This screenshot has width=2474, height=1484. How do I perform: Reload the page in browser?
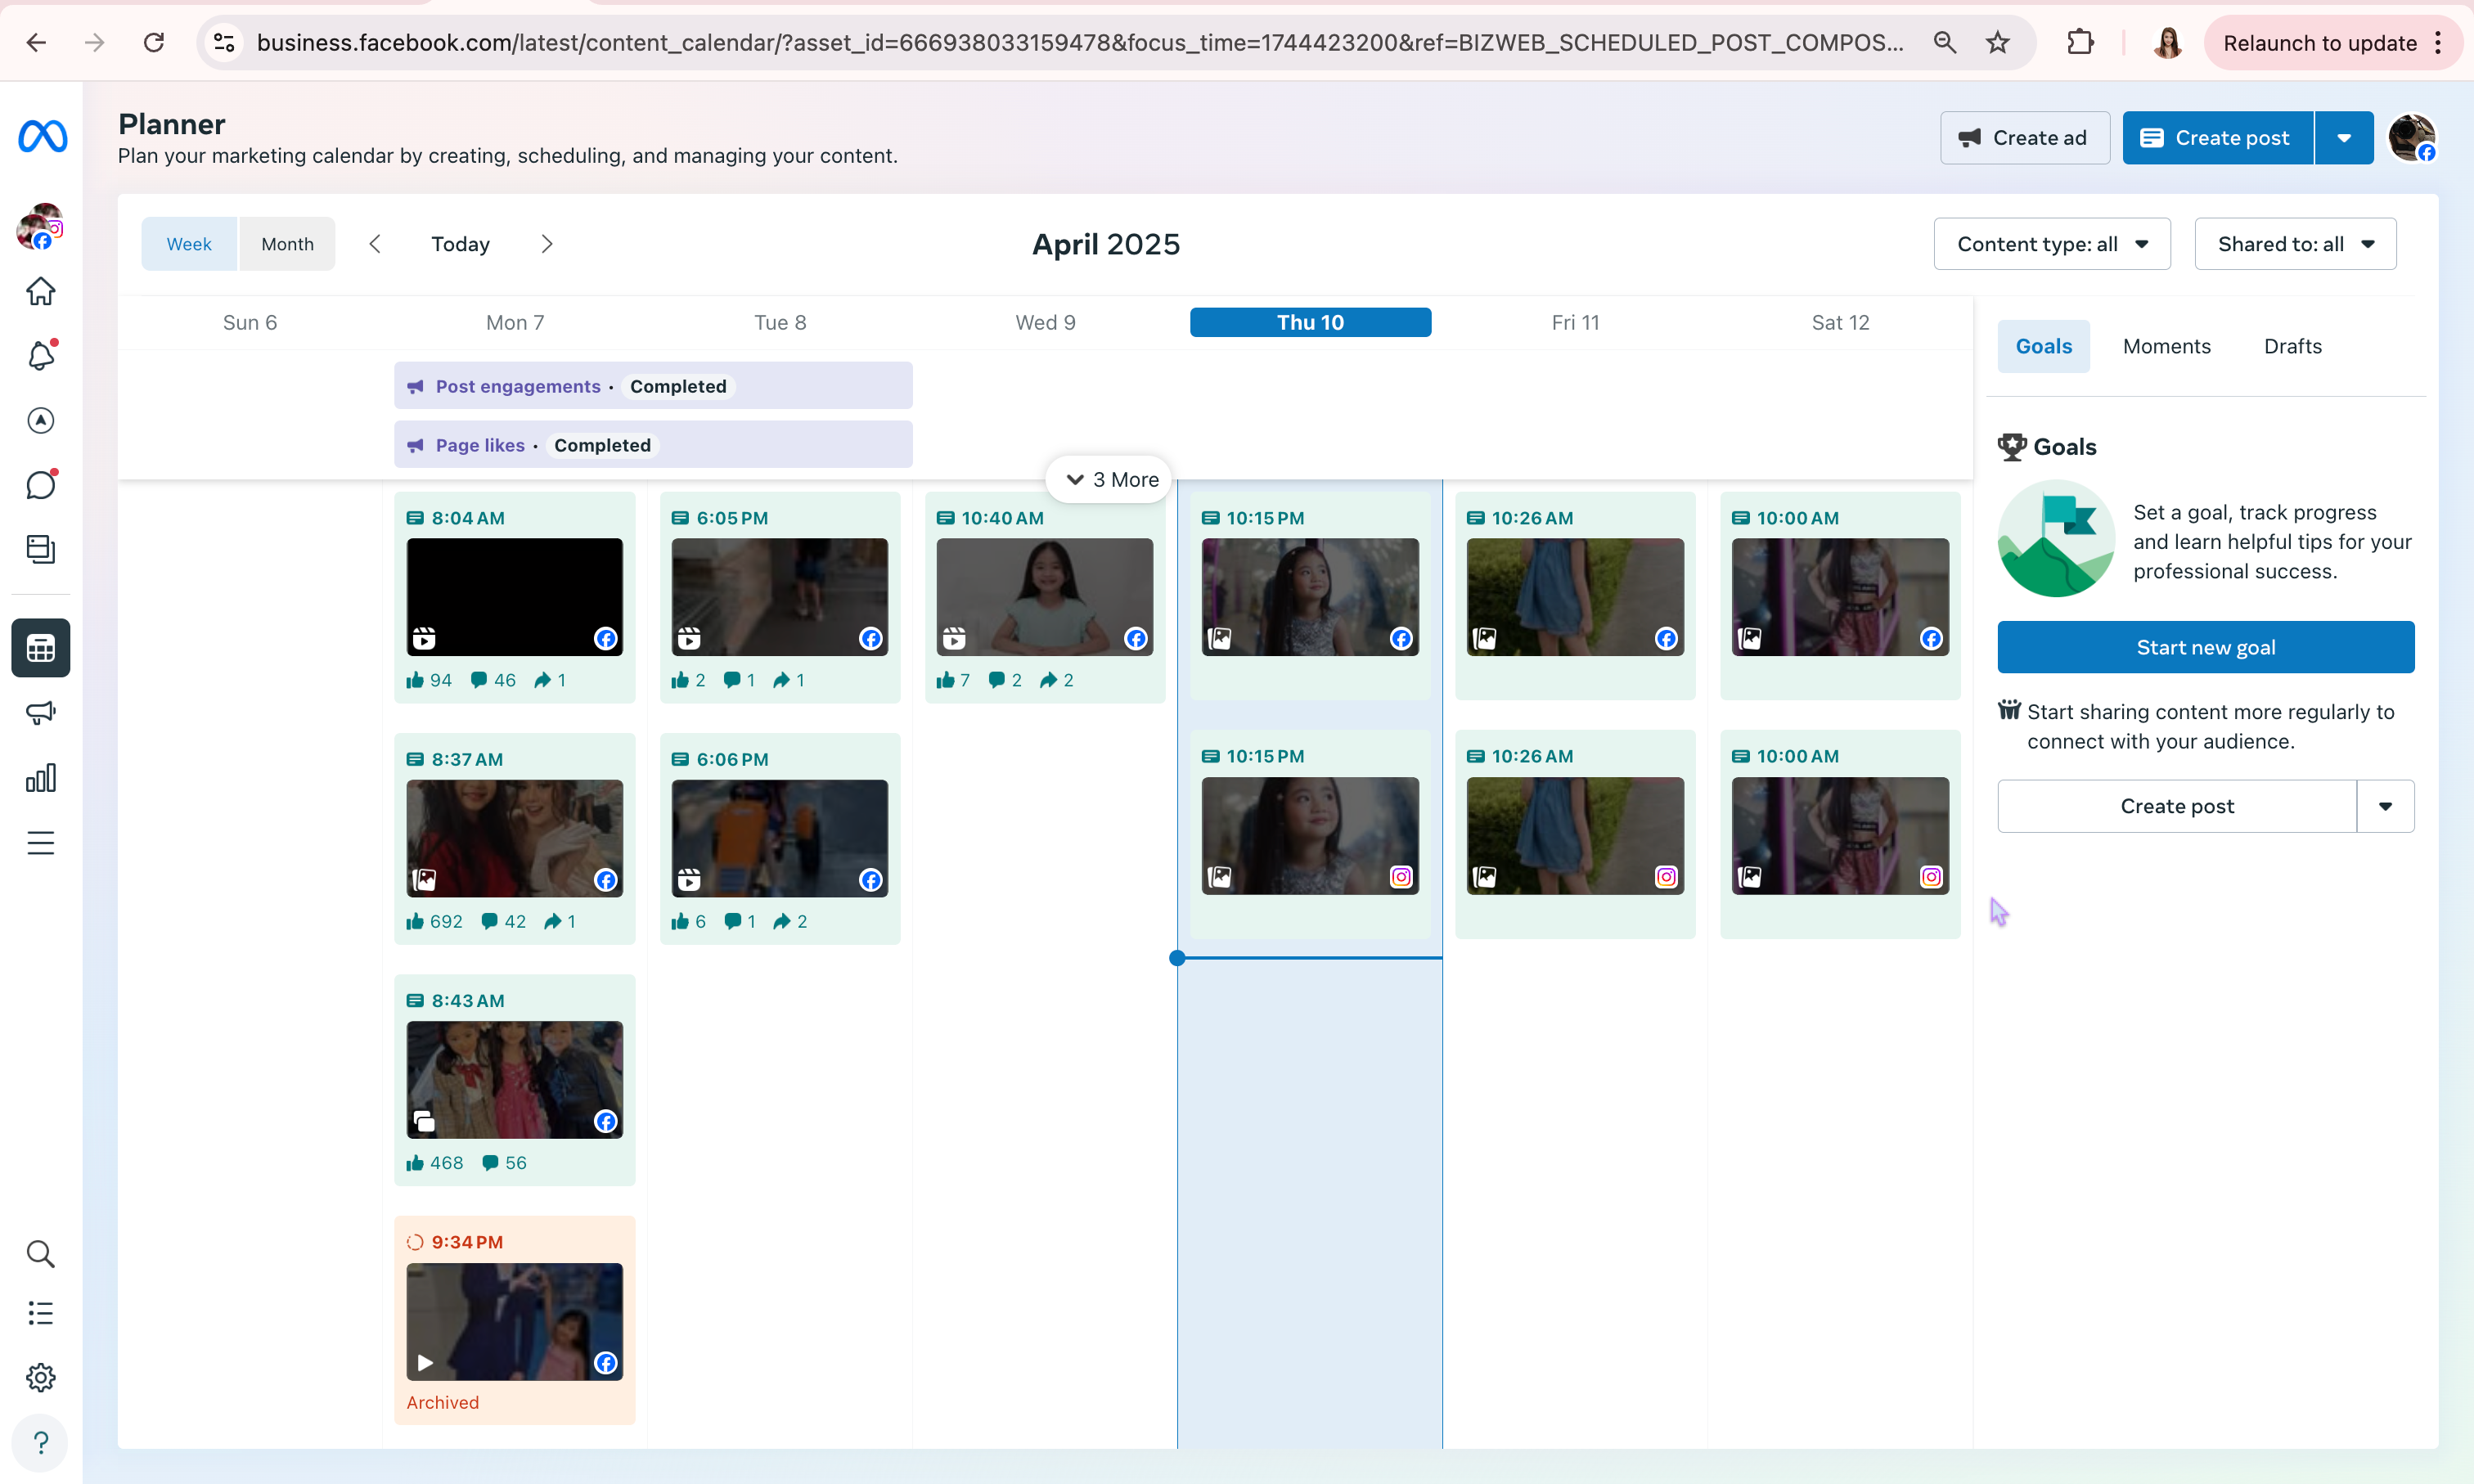point(153,42)
